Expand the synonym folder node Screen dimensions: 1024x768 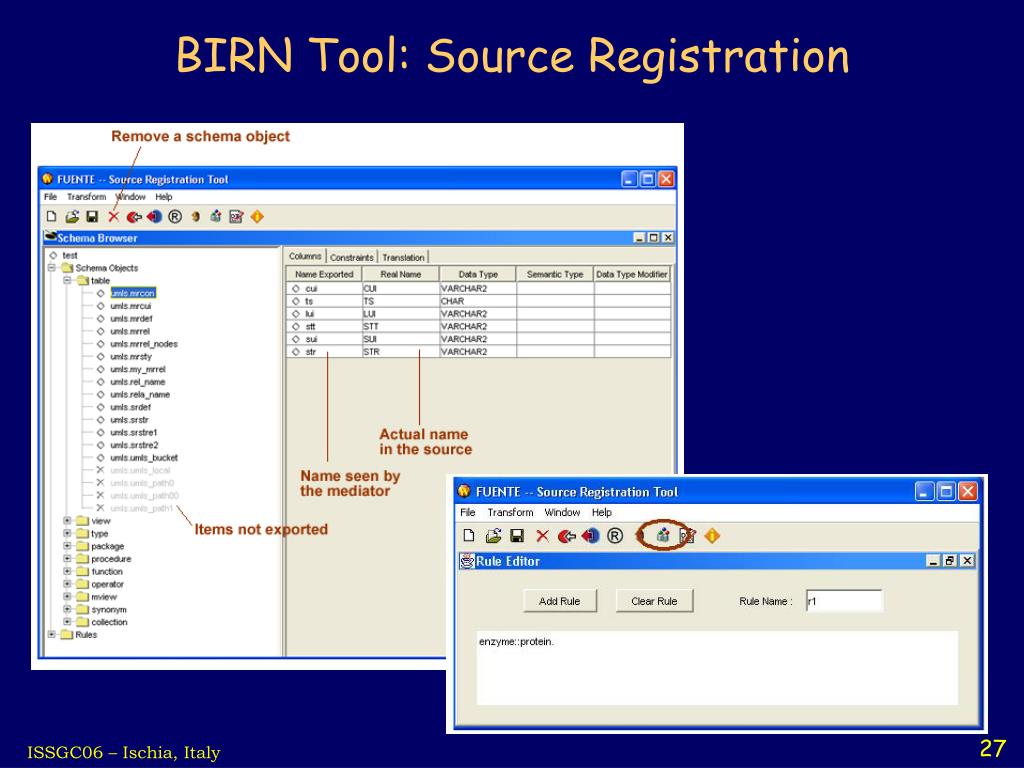(67, 609)
